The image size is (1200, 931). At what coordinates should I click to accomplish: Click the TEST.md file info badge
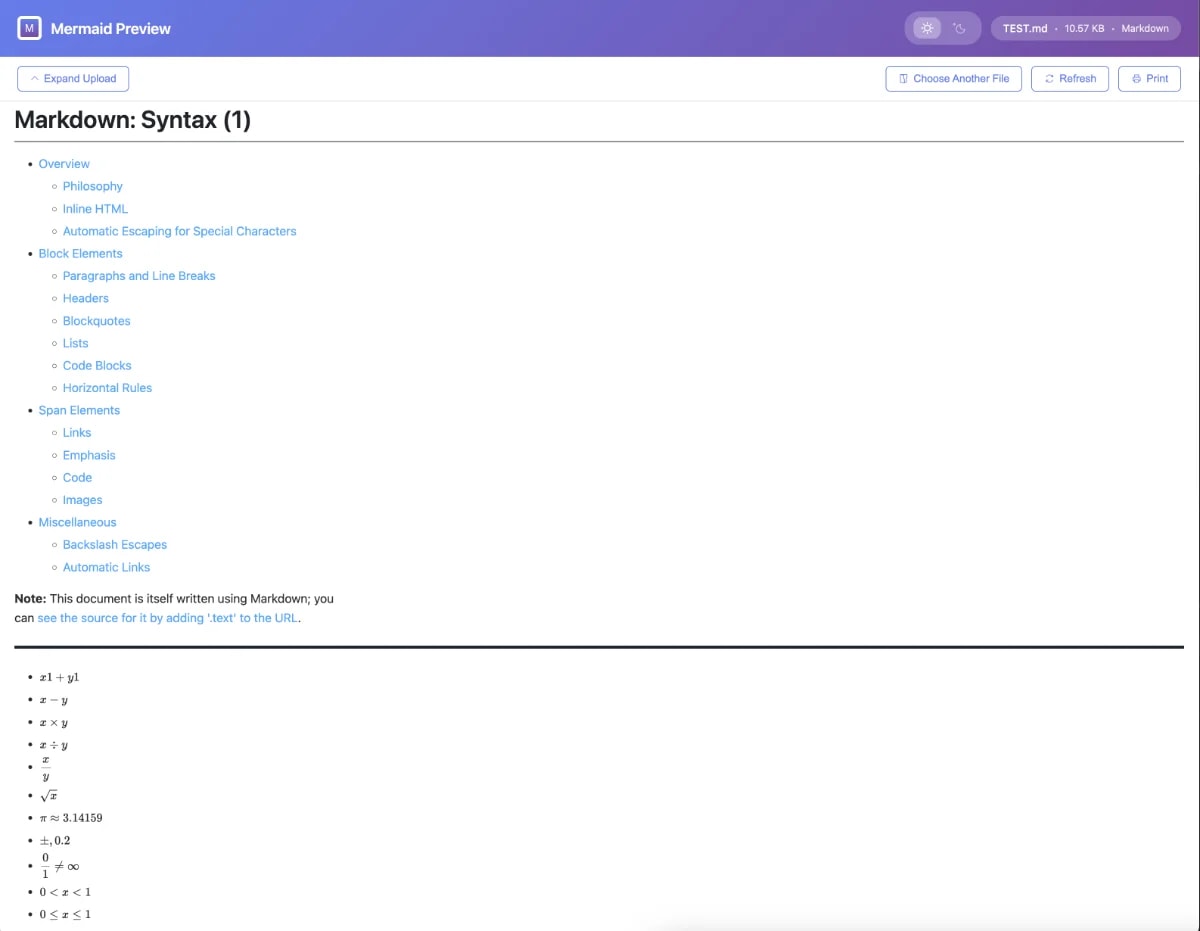1085,28
